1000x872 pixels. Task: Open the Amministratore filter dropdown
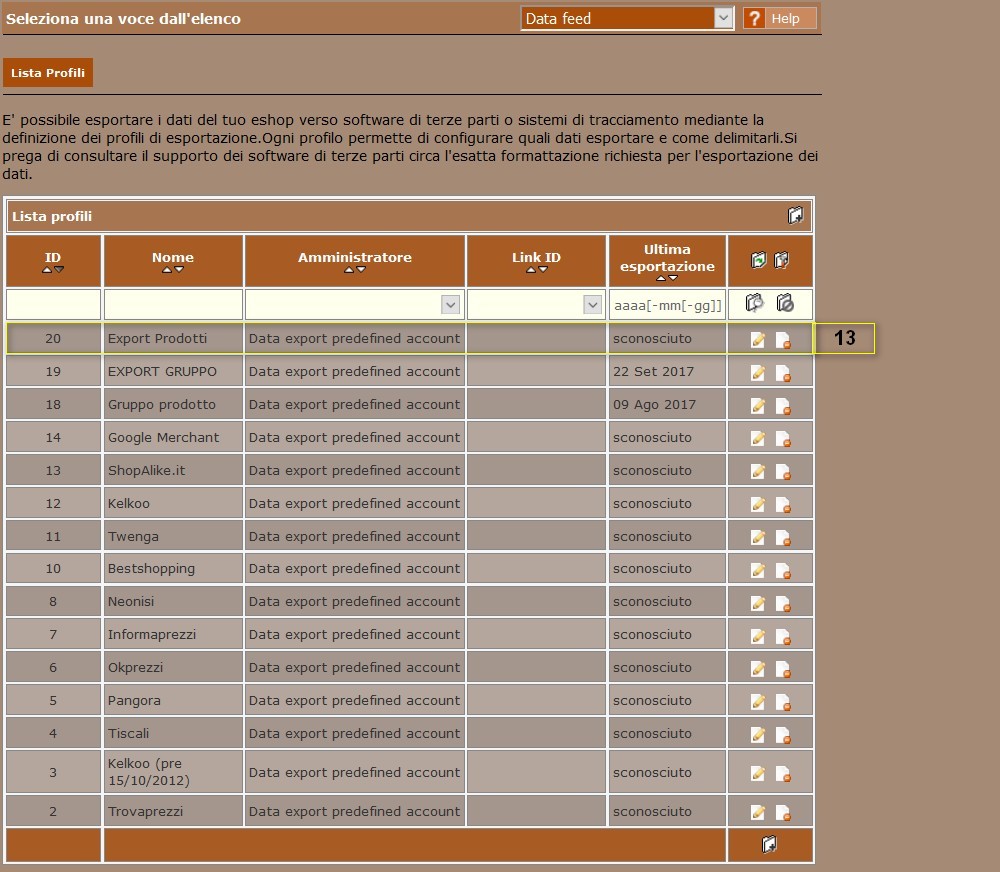tap(450, 304)
